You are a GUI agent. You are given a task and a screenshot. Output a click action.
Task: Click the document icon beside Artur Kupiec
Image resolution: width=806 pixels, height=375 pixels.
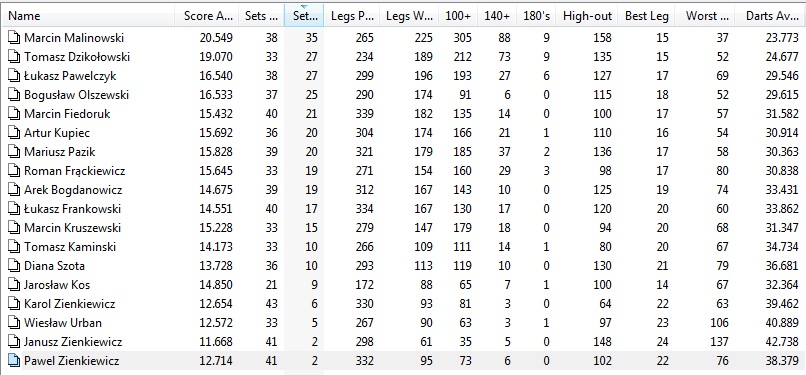pyautogui.click(x=15, y=133)
